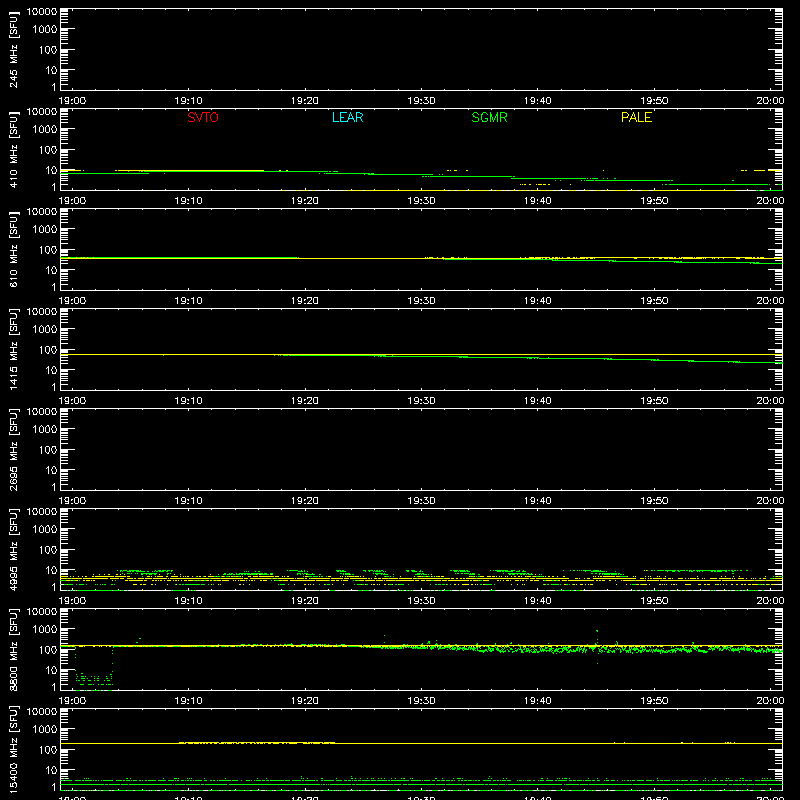Select the 410 MHz [SFU] axis title
The width and height of the screenshot is (800, 800).
click(x=14, y=149)
